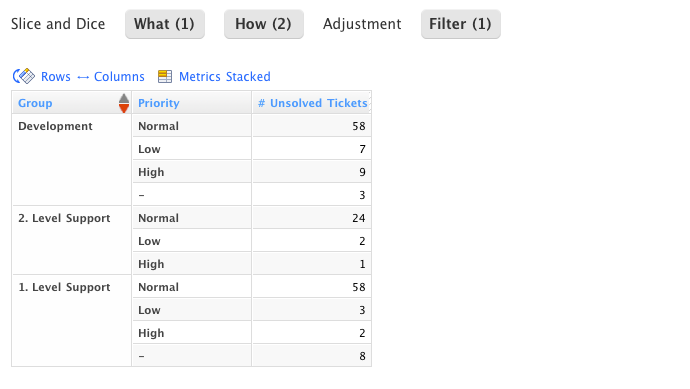Click the Priority column header

(x=159, y=103)
